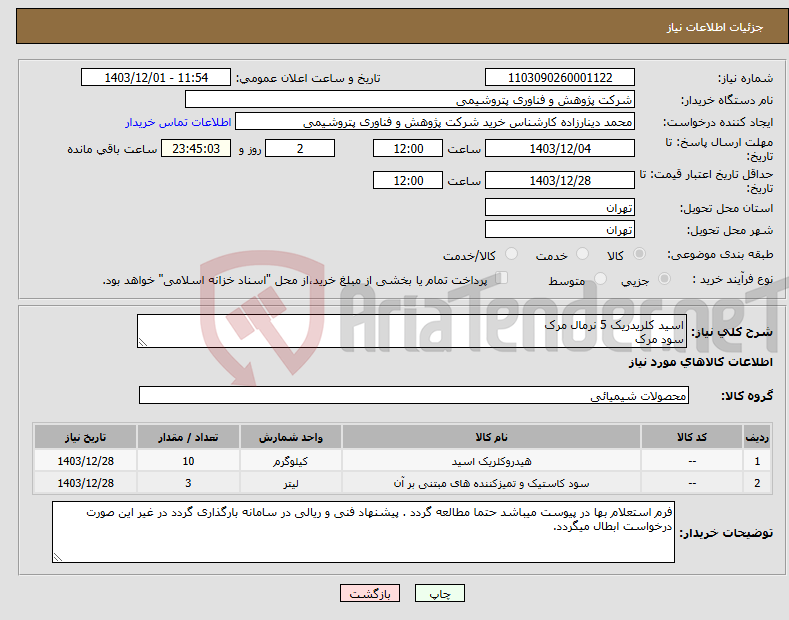Click the delivery province field تهران
Screen dimensions: 789x620
click(560, 207)
